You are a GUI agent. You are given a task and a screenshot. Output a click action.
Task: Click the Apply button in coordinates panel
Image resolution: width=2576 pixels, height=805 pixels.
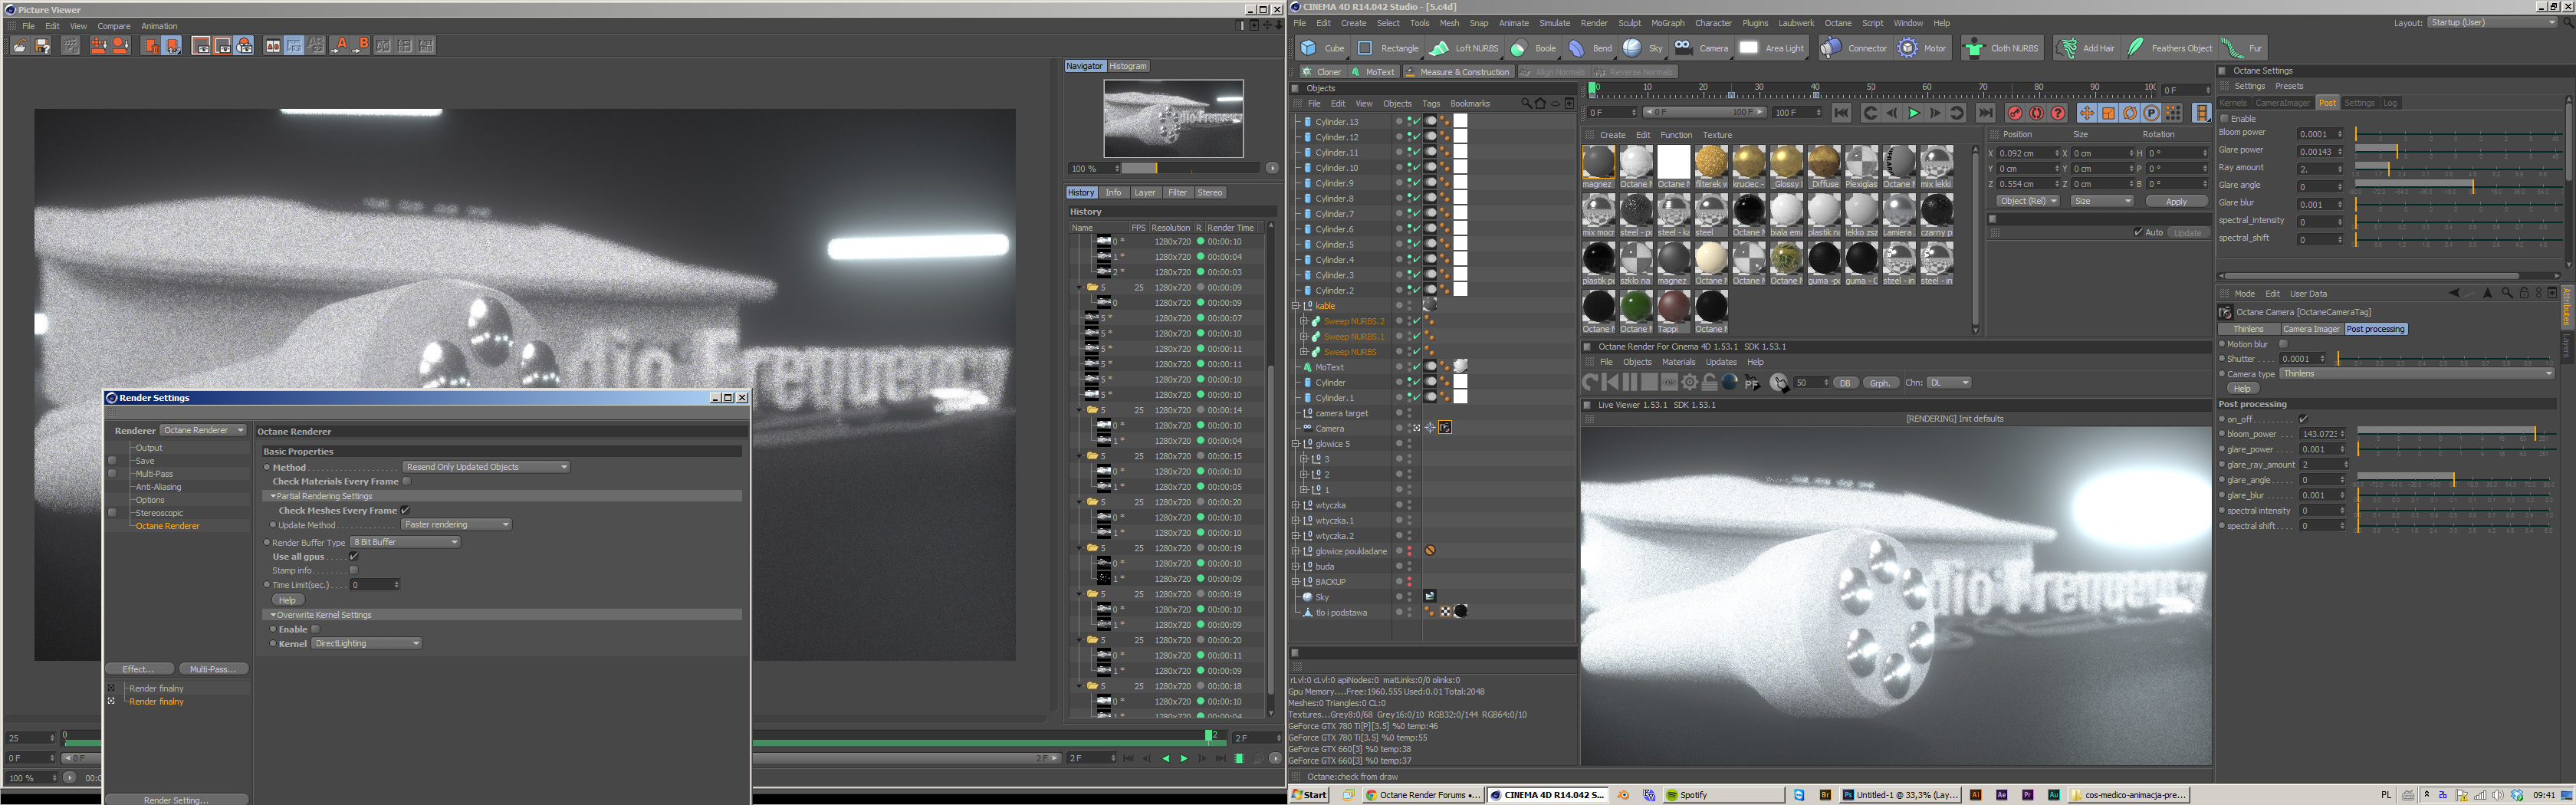pyautogui.click(x=2176, y=201)
